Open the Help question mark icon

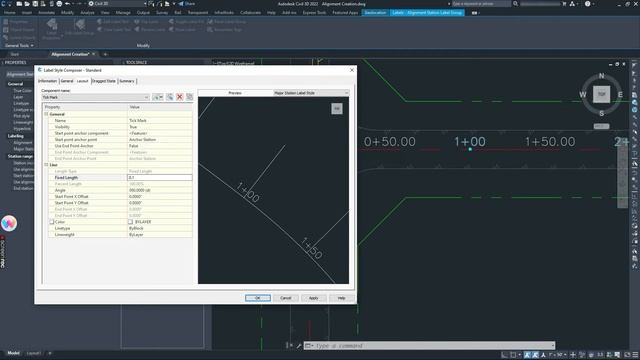587,4
